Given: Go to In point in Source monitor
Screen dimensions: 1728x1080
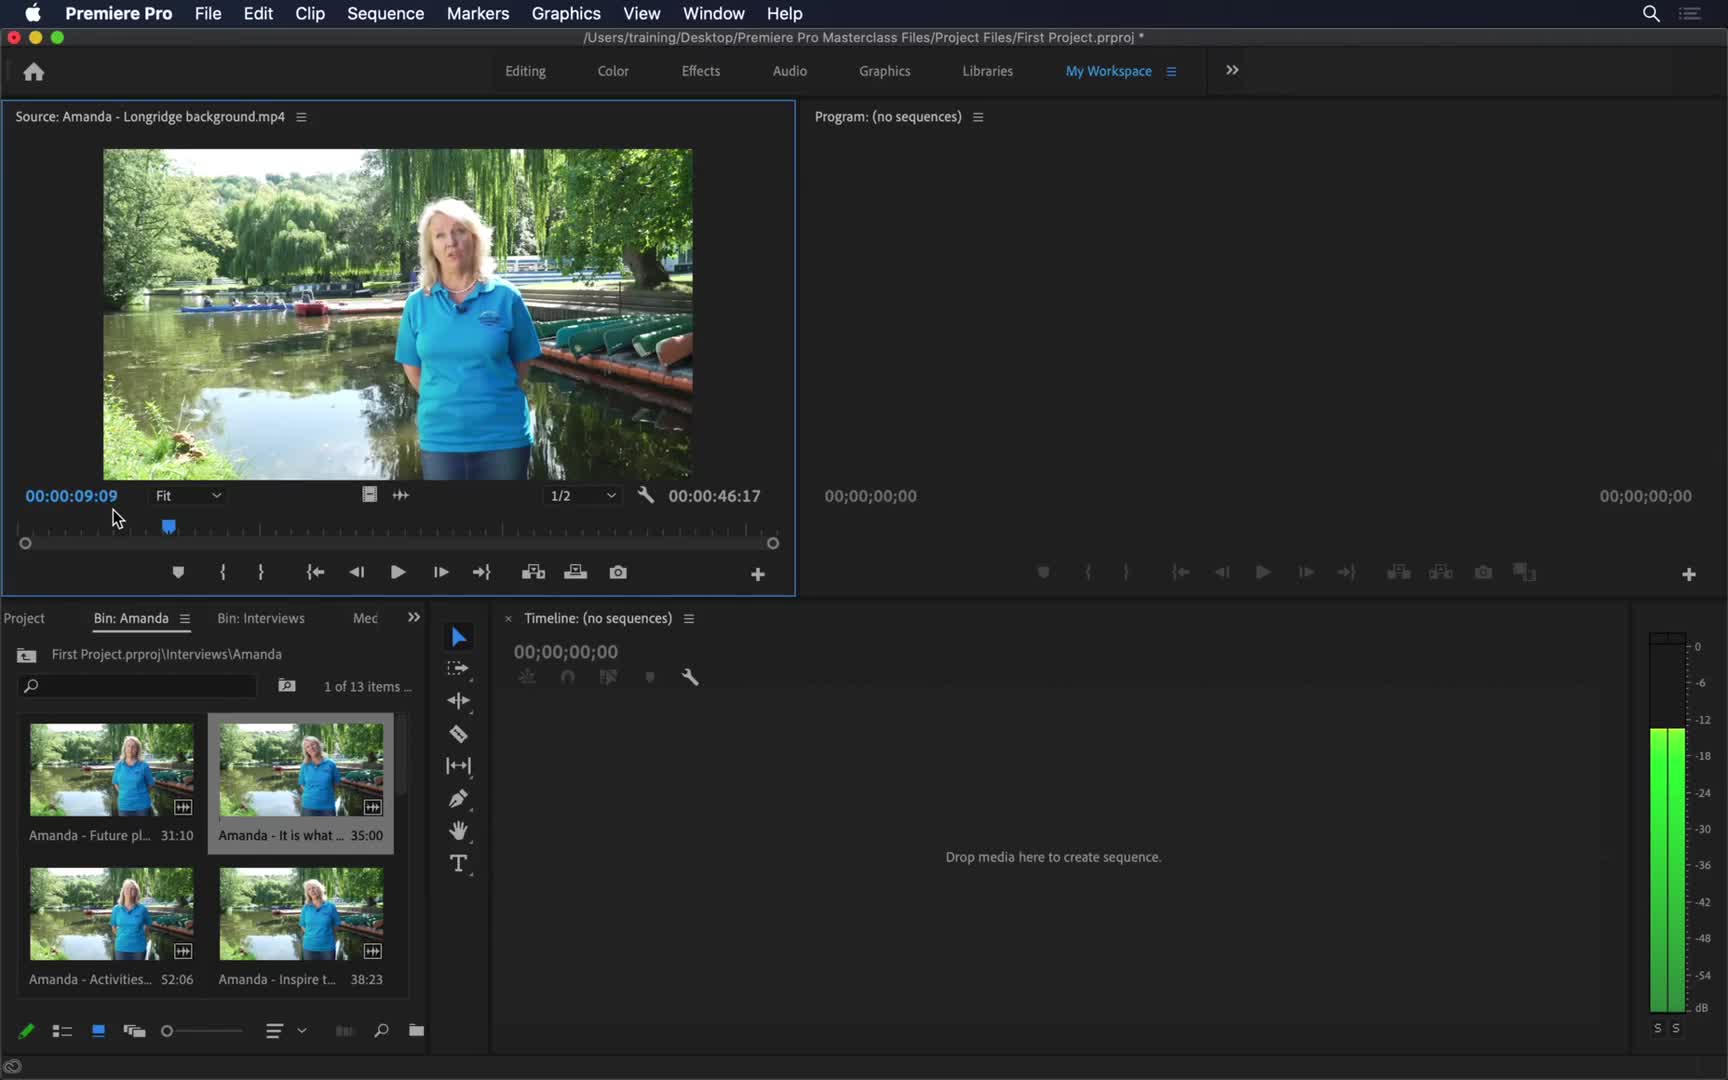Looking at the screenshot, I should 315,572.
